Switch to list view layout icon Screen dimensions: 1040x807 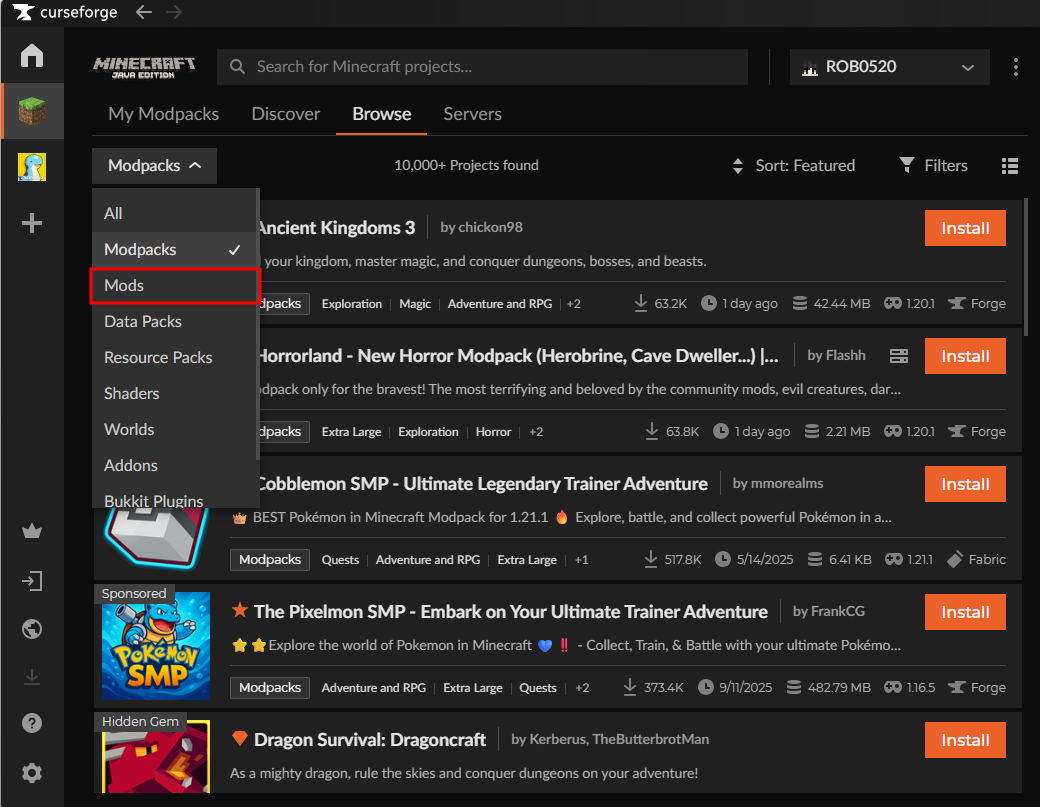click(1009, 166)
